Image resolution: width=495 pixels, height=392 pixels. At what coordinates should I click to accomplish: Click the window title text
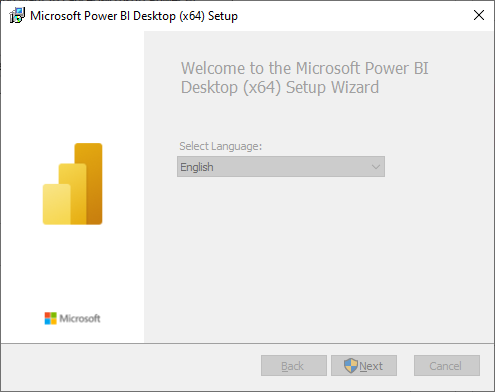coord(134,16)
